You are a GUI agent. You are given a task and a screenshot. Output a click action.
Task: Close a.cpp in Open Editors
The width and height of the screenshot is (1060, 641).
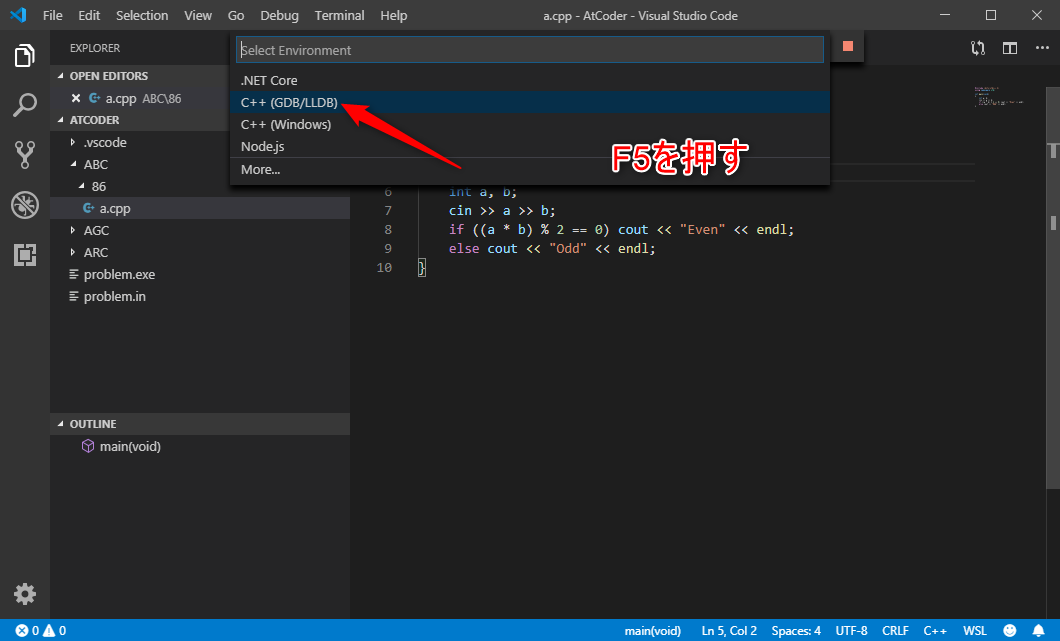click(x=76, y=99)
